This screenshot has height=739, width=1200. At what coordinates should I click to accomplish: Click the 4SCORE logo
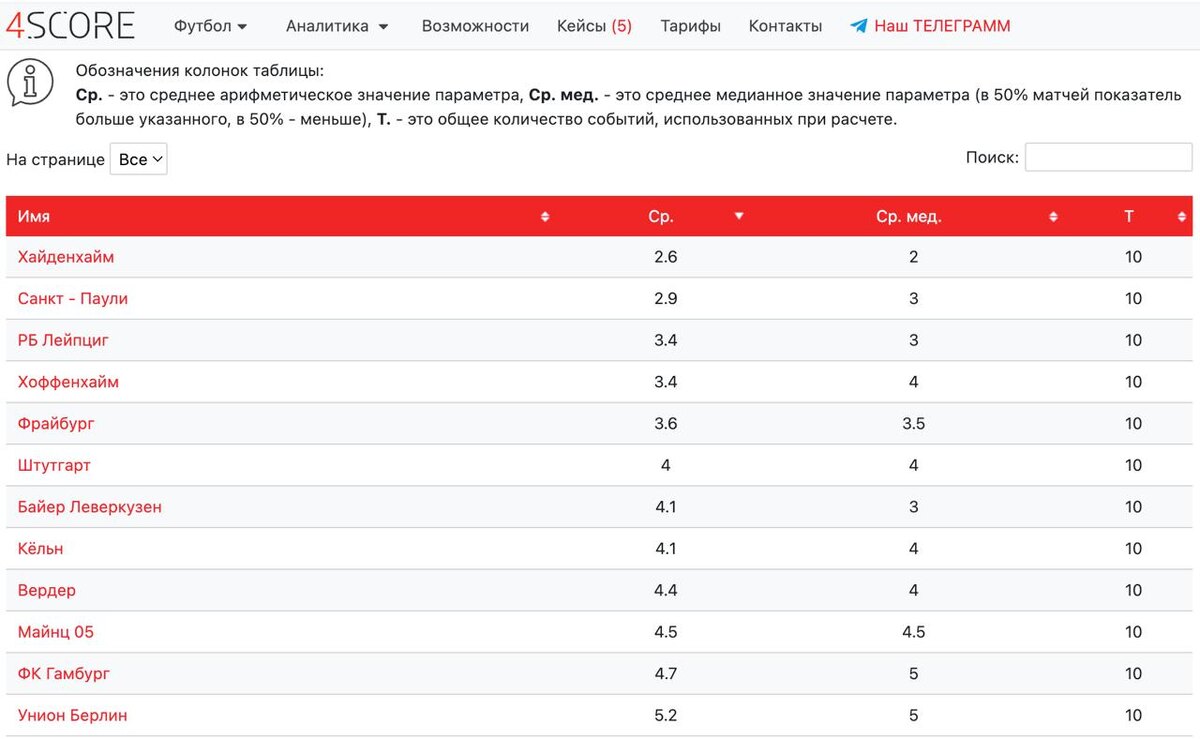tap(70, 24)
